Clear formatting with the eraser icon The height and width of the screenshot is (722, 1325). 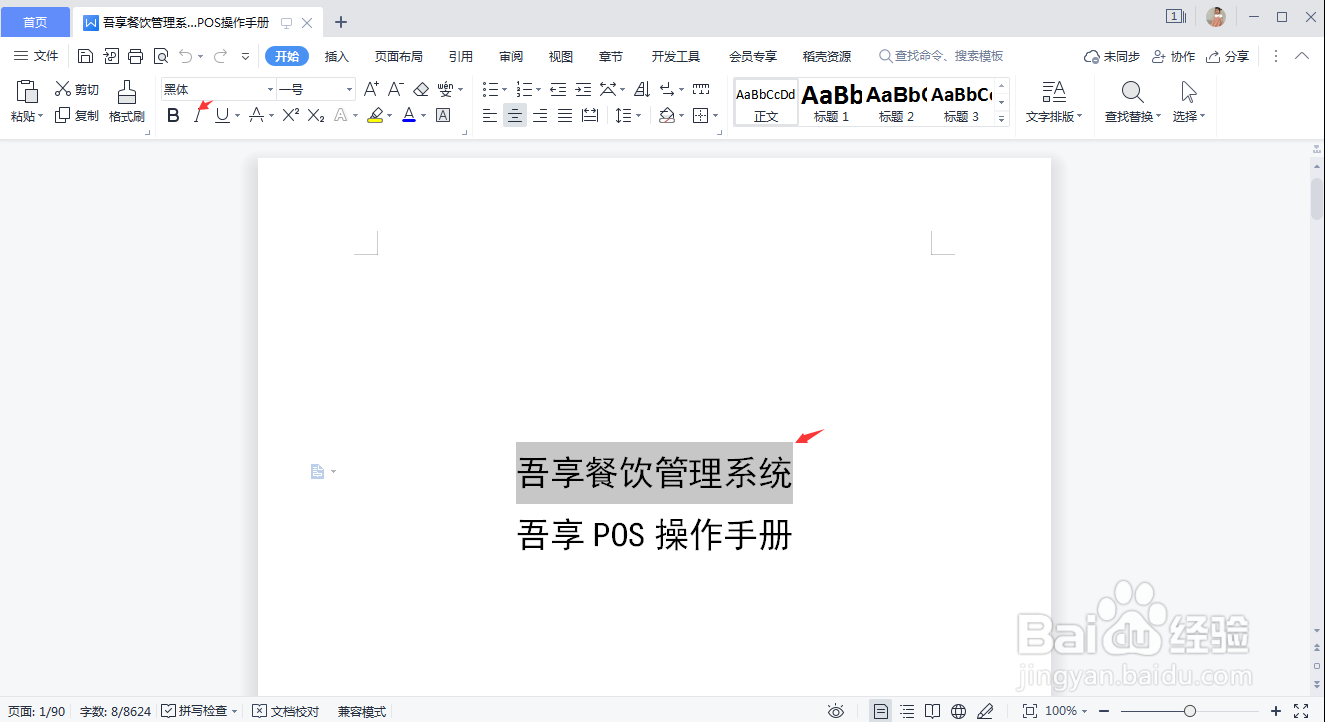(421, 89)
